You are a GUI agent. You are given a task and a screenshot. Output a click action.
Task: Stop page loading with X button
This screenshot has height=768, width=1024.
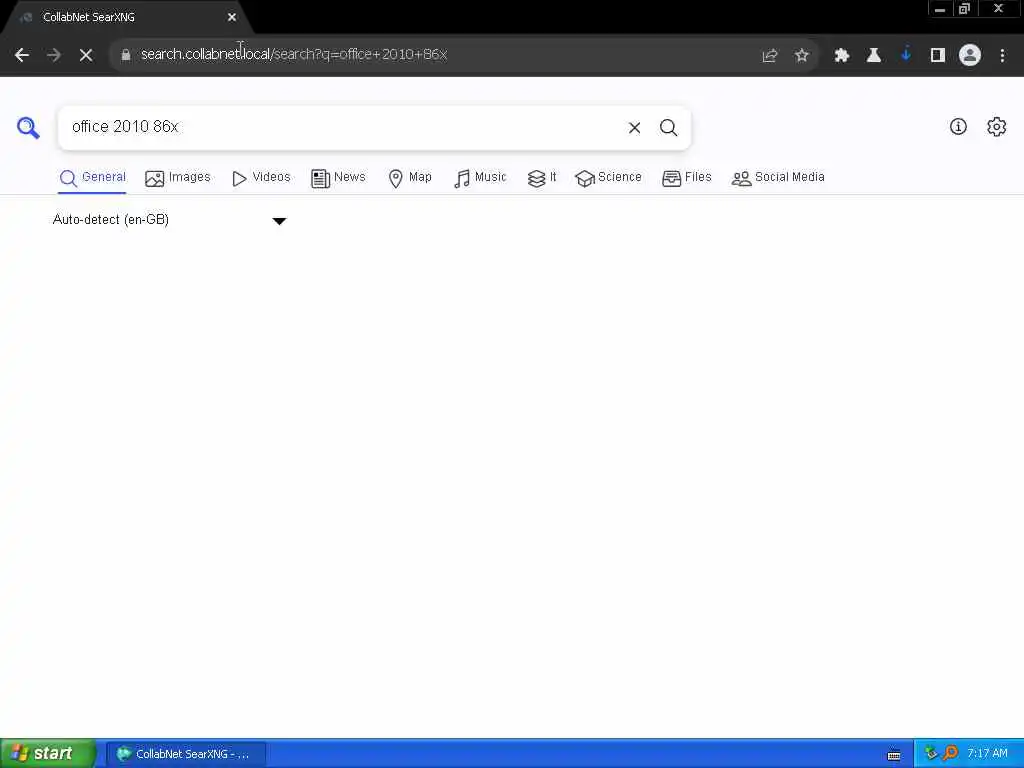[86, 55]
